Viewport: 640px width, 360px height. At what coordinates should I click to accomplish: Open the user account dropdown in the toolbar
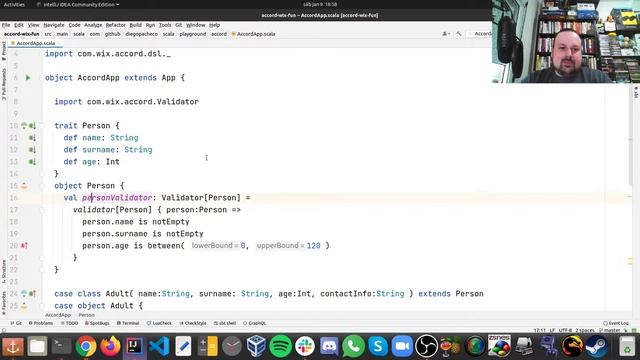pos(446,34)
